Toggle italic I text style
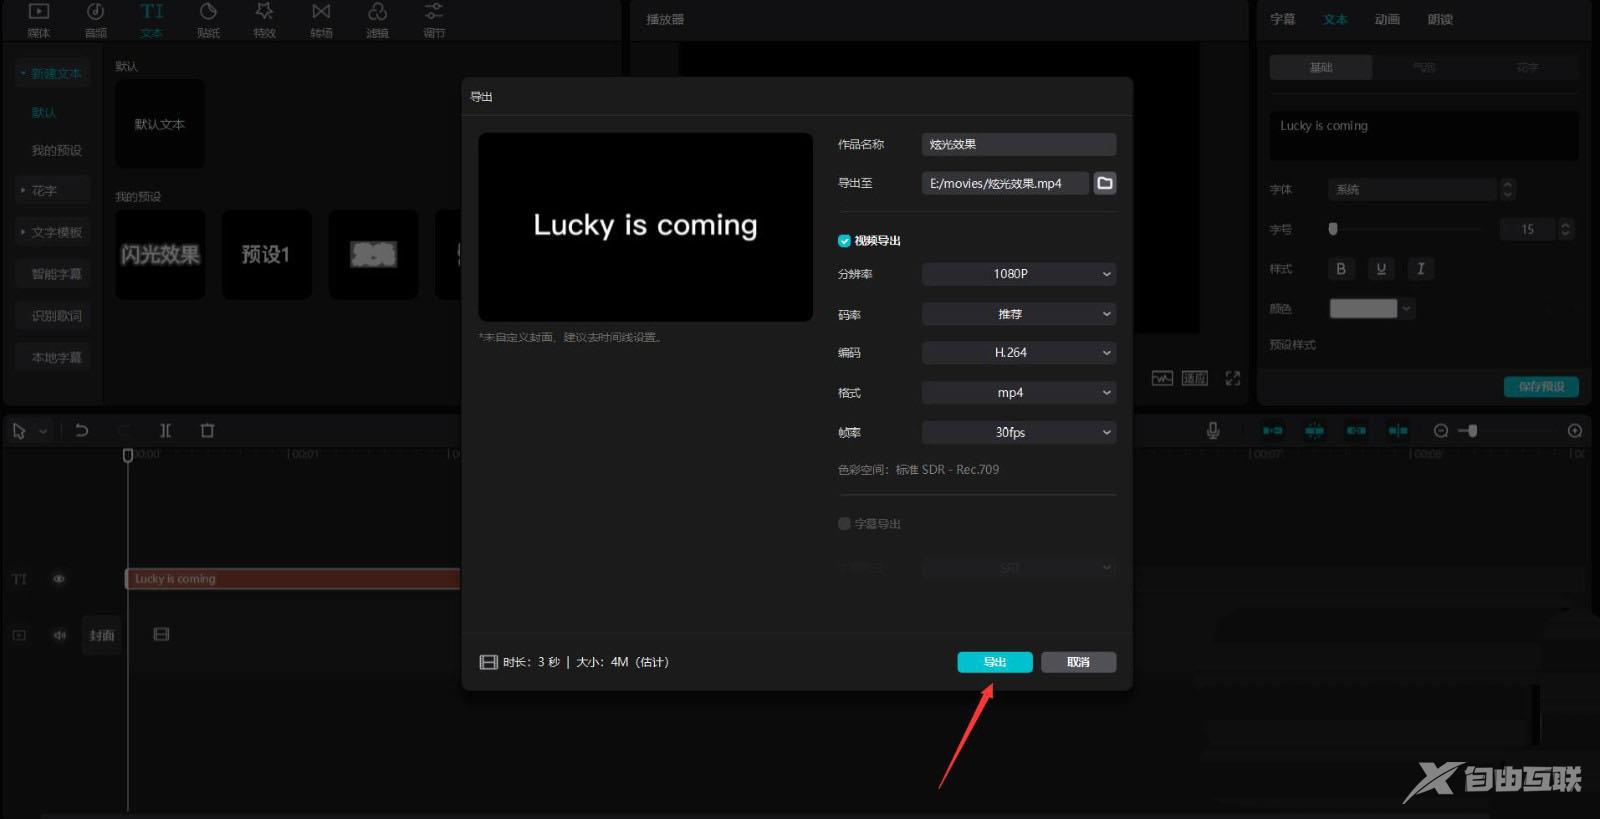1600x819 pixels. pos(1420,269)
